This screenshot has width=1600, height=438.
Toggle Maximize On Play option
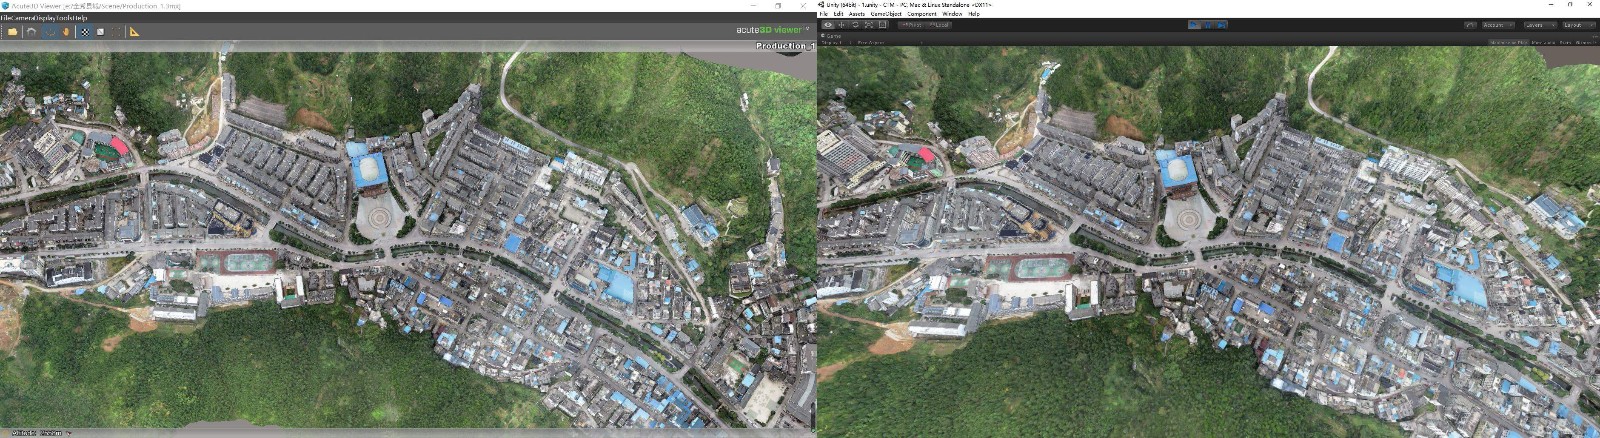tap(1508, 43)
